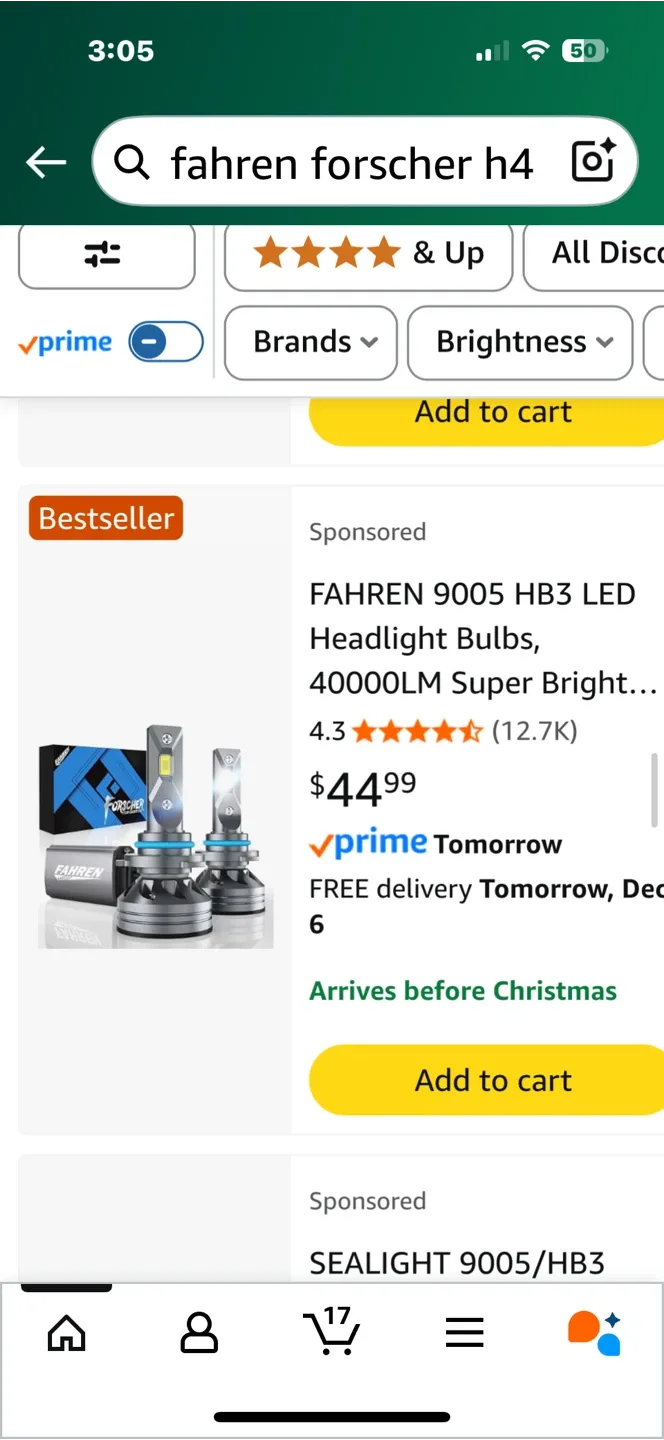Open the Brightness dropdown filter

pyautogui.click(x=519, y=342)
